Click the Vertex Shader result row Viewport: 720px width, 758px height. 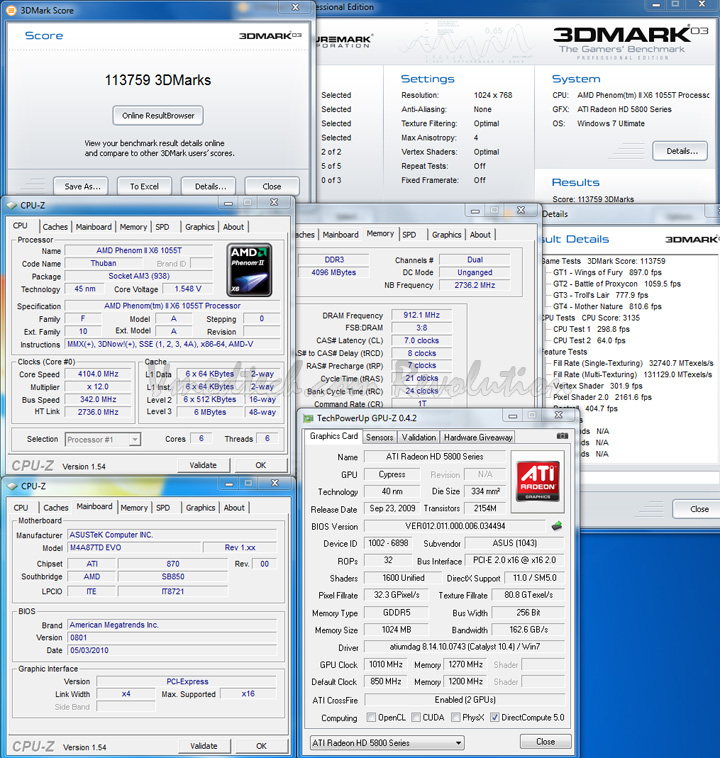point(598,386)
